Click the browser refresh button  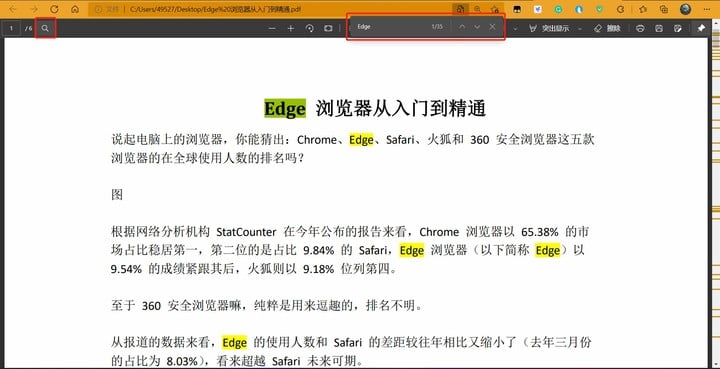click(54, 9)
